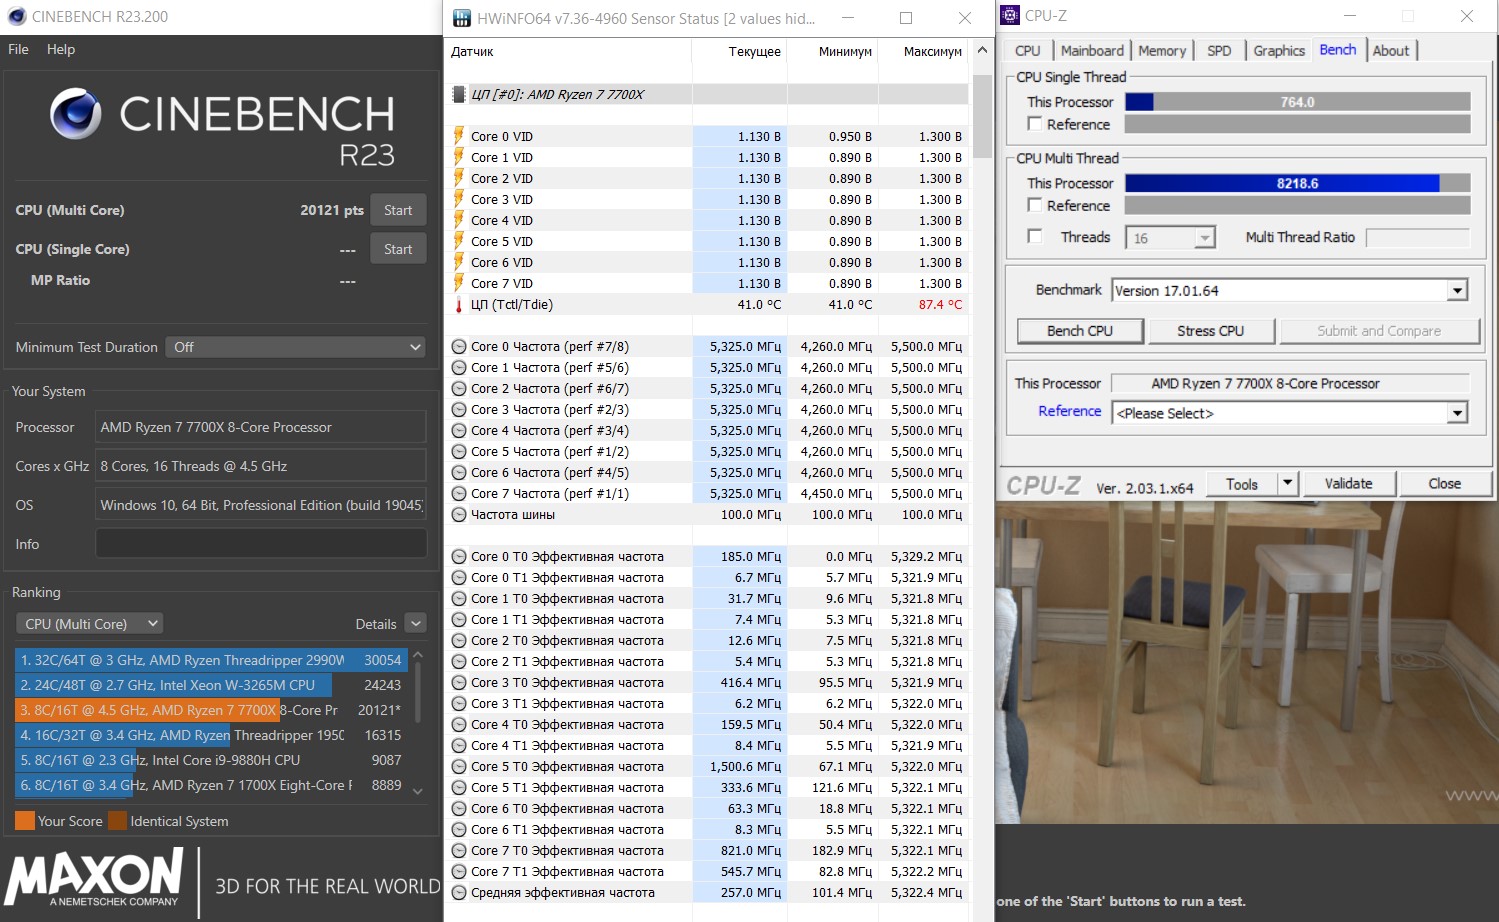The image size is (1499, 922).
Task: Select ranking row '2. 24C/48T @ 2.7 GHz, Intel Xeon W-3265M CPU'
Action: point(210,685)
